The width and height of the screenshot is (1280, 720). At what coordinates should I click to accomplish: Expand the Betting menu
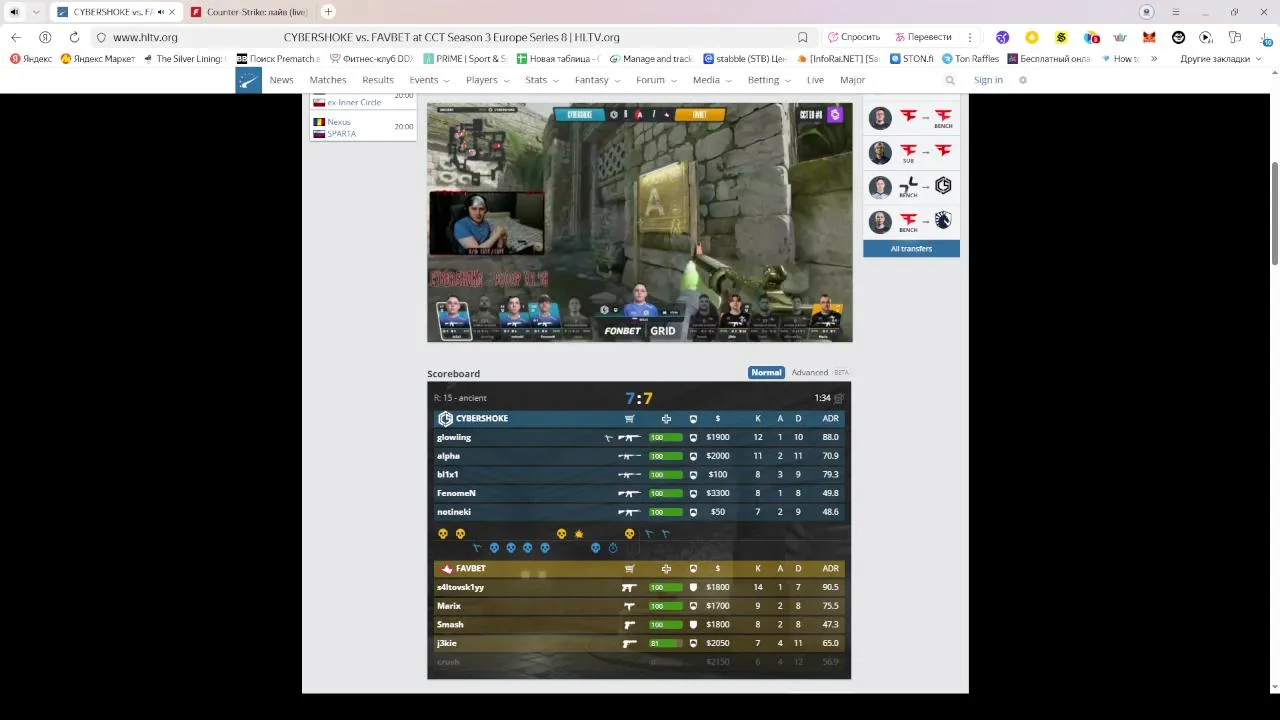(769, 80)
